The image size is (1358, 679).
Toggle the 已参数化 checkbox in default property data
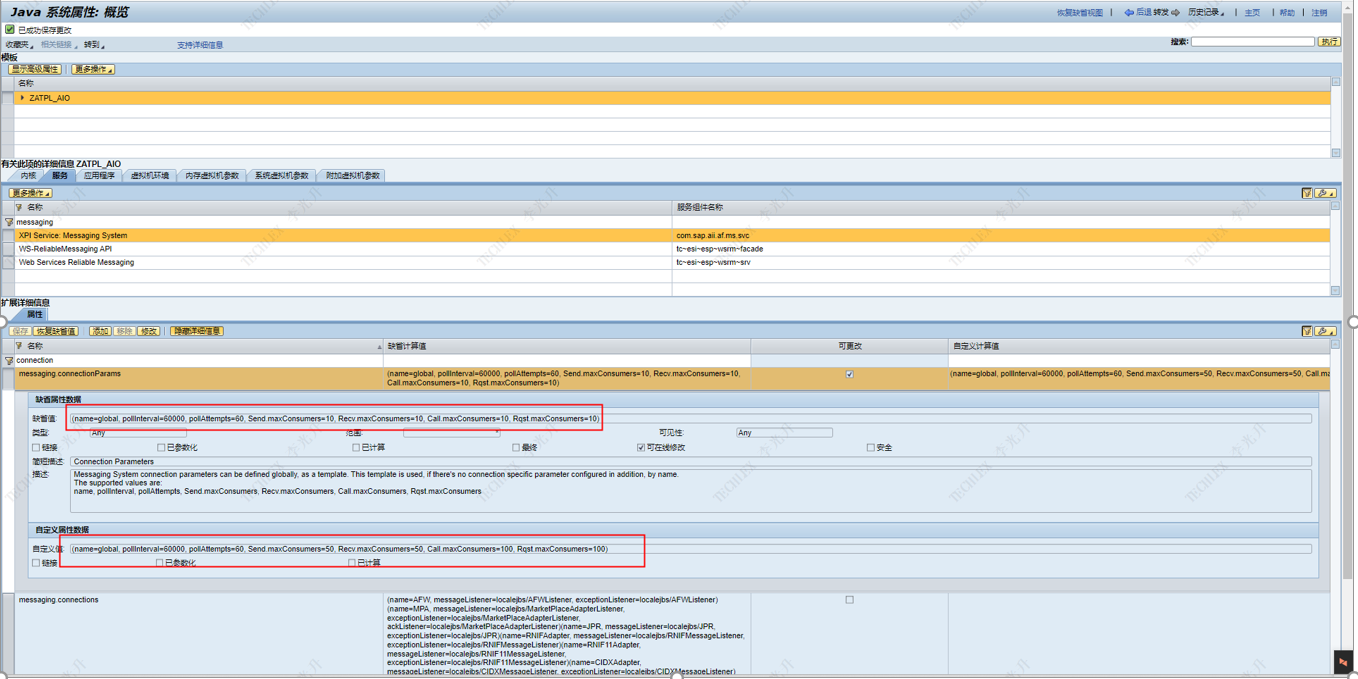point(161,448)
